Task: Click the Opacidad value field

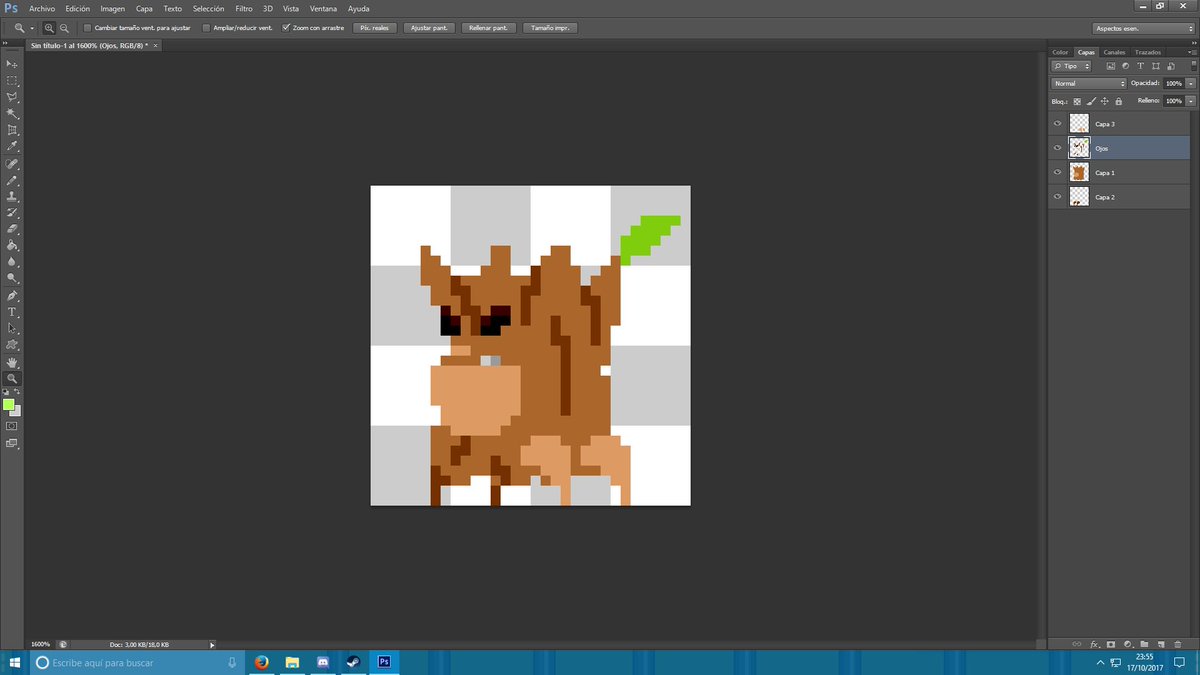Action: 1173,83
